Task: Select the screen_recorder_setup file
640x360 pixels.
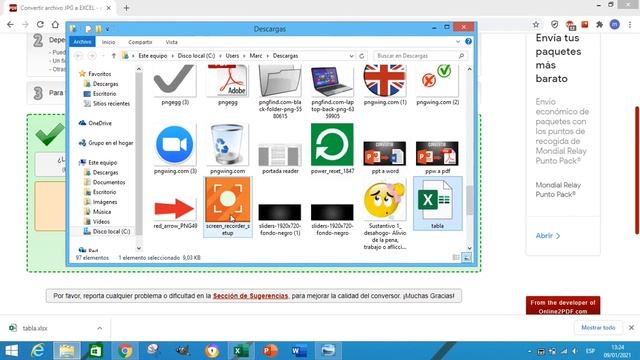Action: pos(228,207)
